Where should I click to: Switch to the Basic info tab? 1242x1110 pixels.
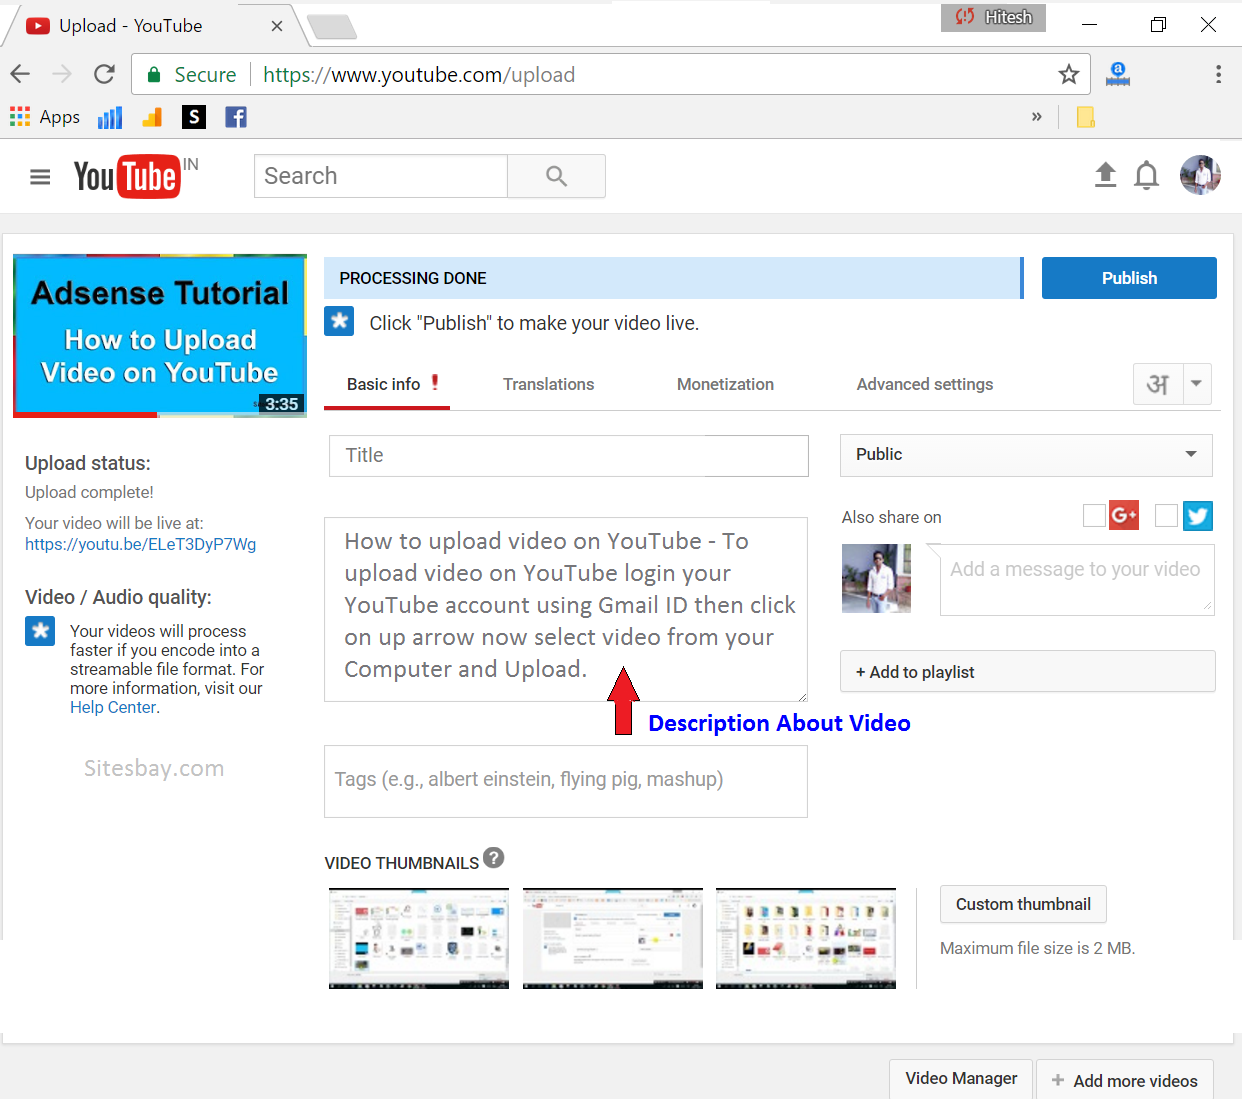(385, 385)
